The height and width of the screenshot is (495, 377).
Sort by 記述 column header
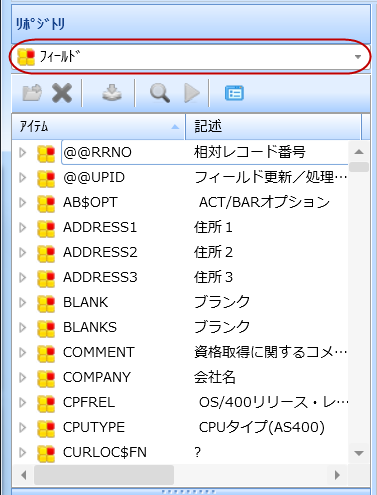point(273,127)
